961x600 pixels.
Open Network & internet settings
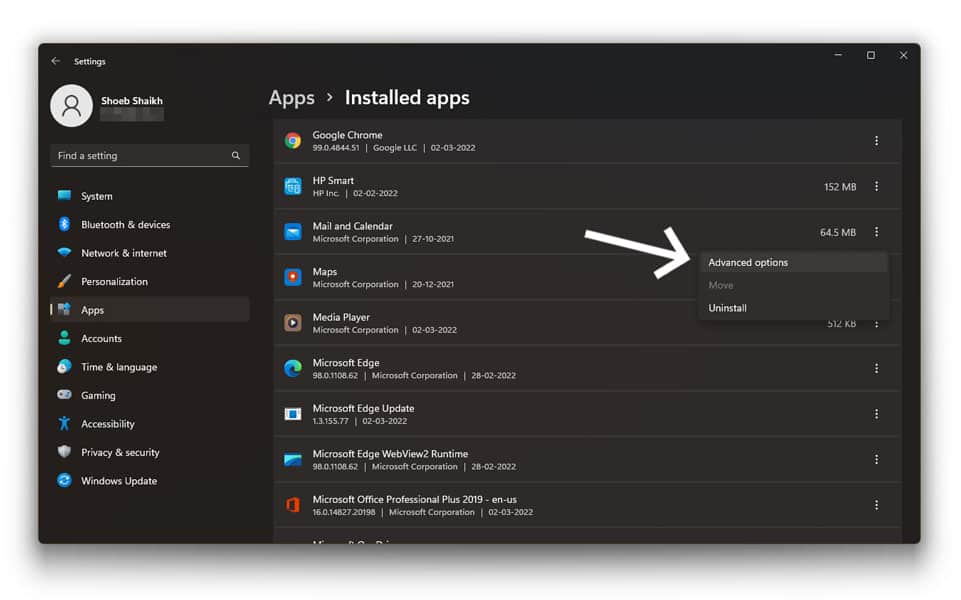tap(150, 253)
